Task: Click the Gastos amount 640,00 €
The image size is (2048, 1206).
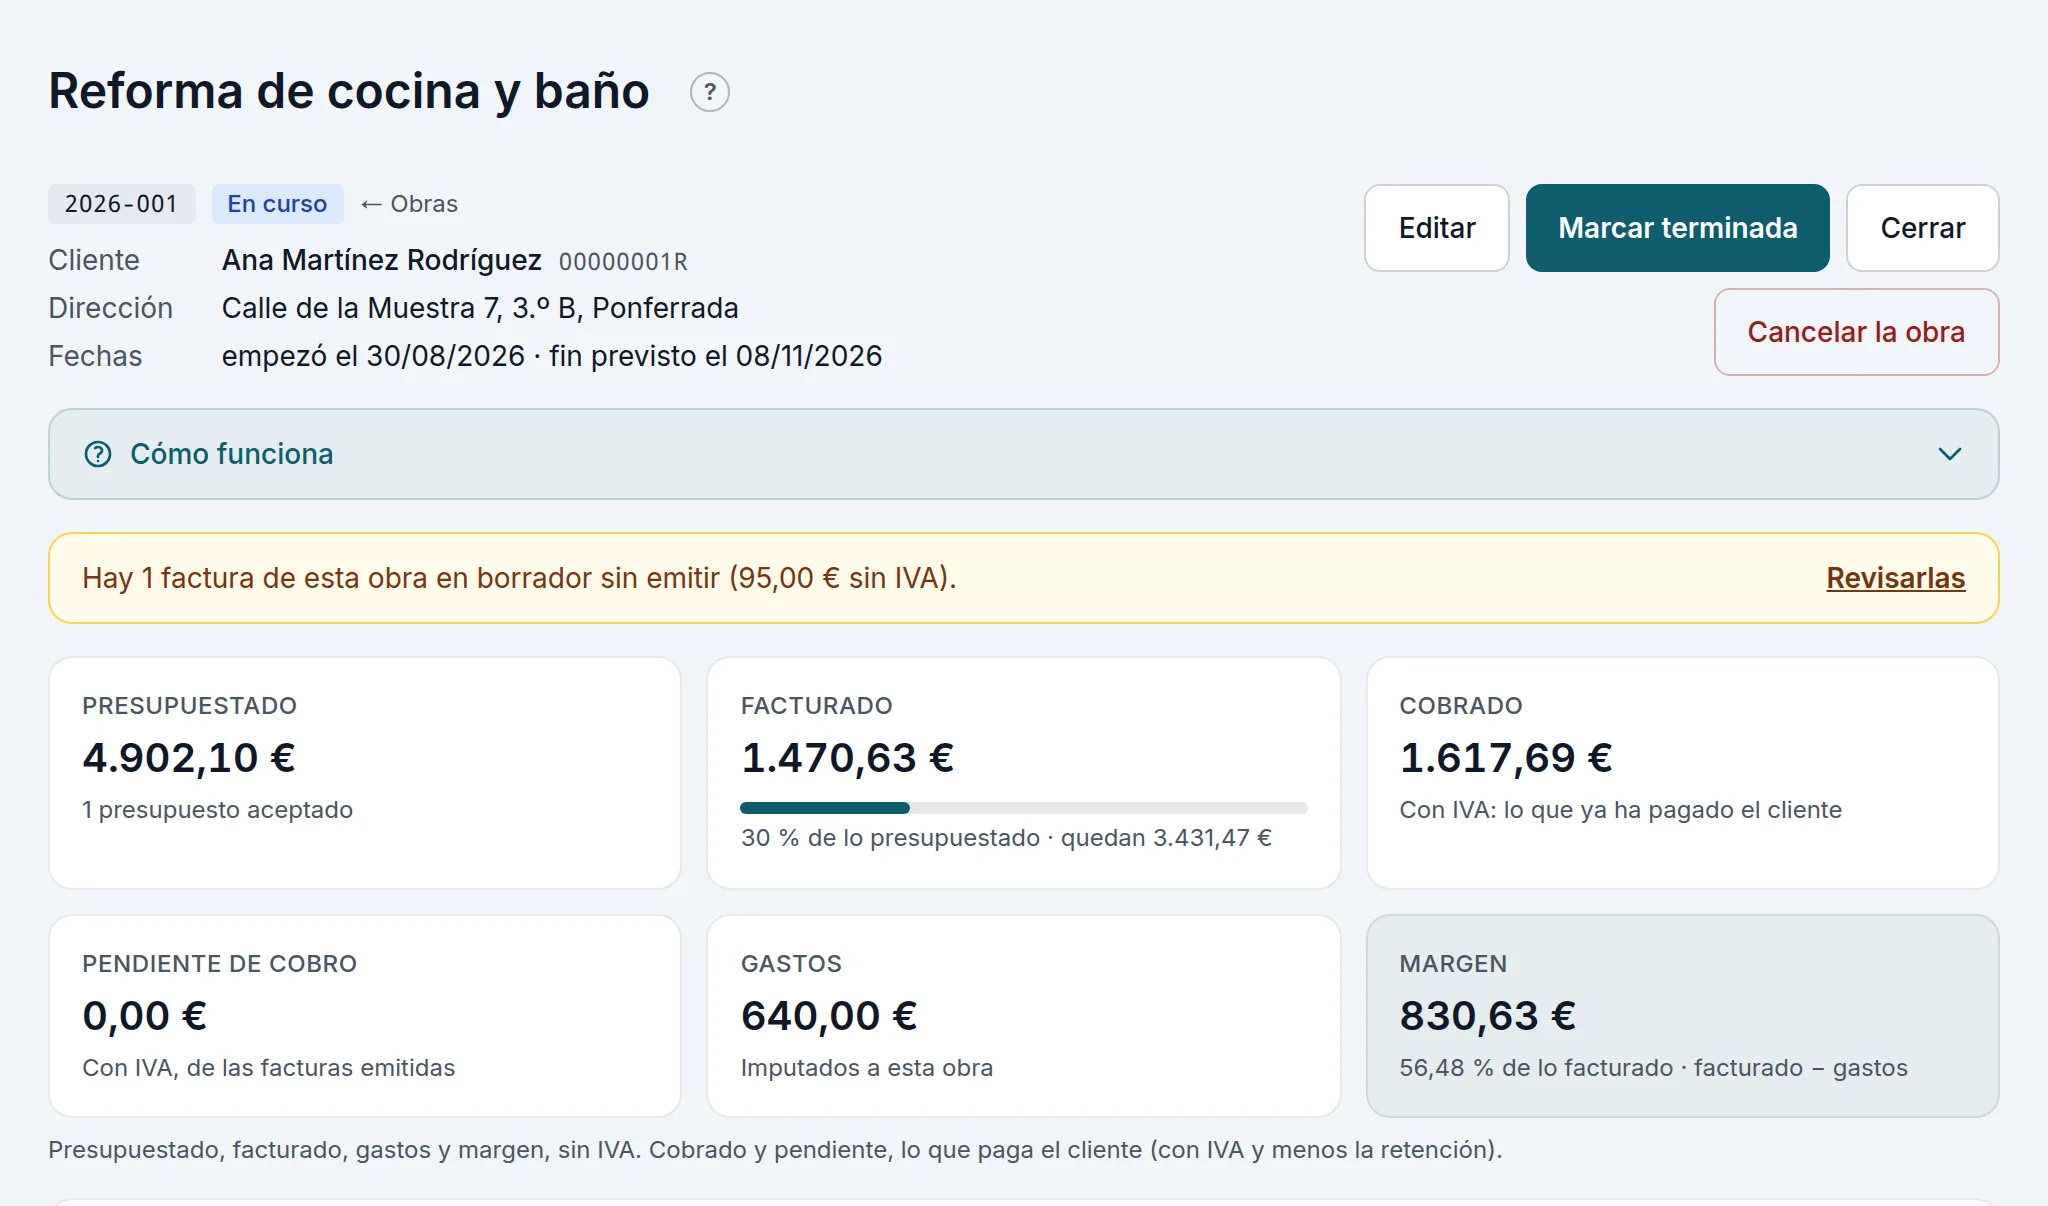Action: pos(829,1016)
